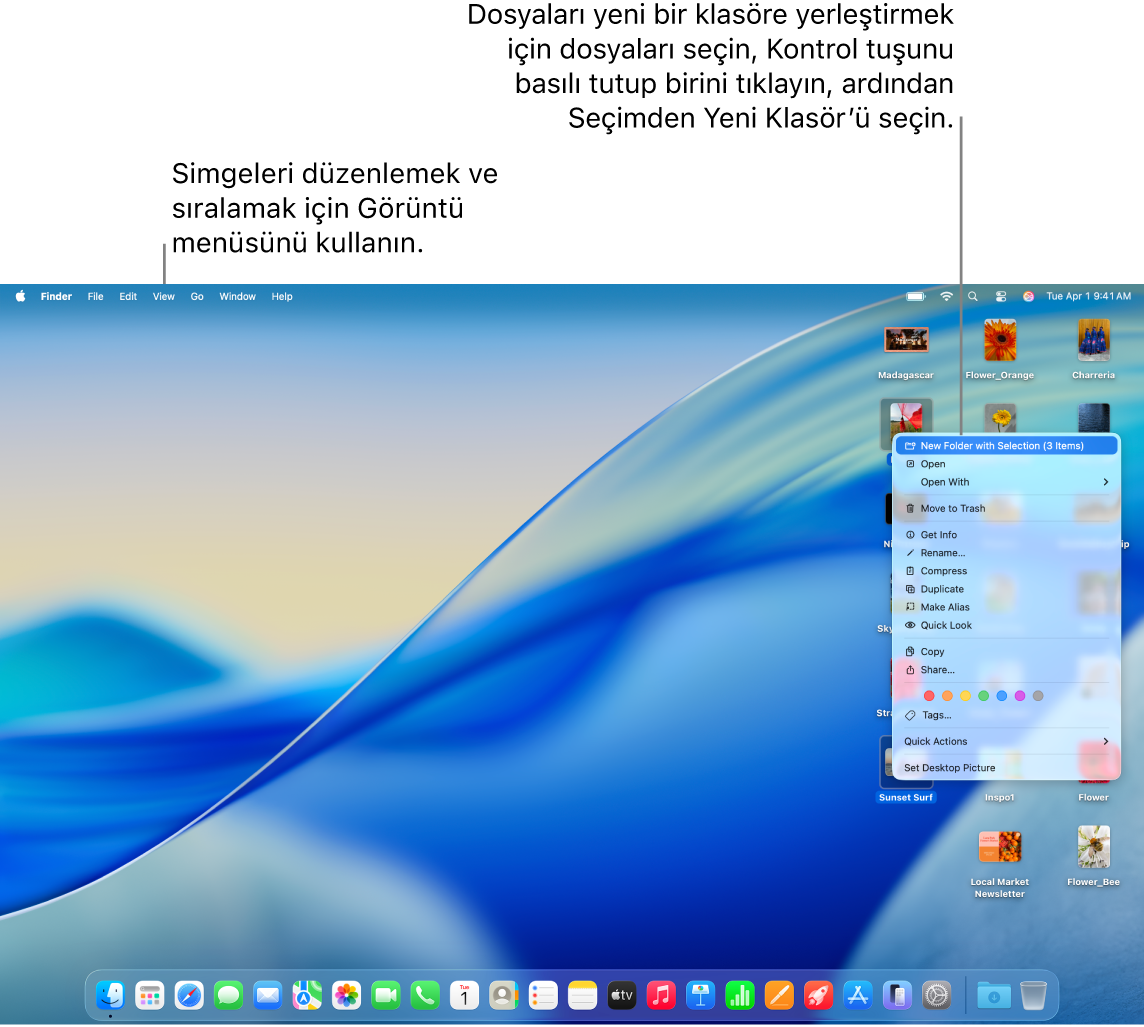Open Messages app in the Dock
This screenshot has height=1027, width=1144.
[x=228, y=996]
